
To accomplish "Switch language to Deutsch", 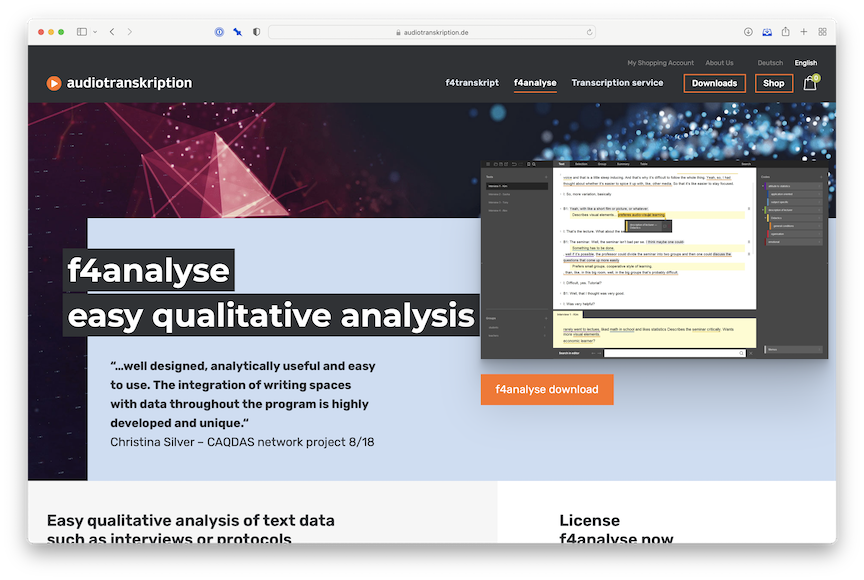I will point(770,63).
